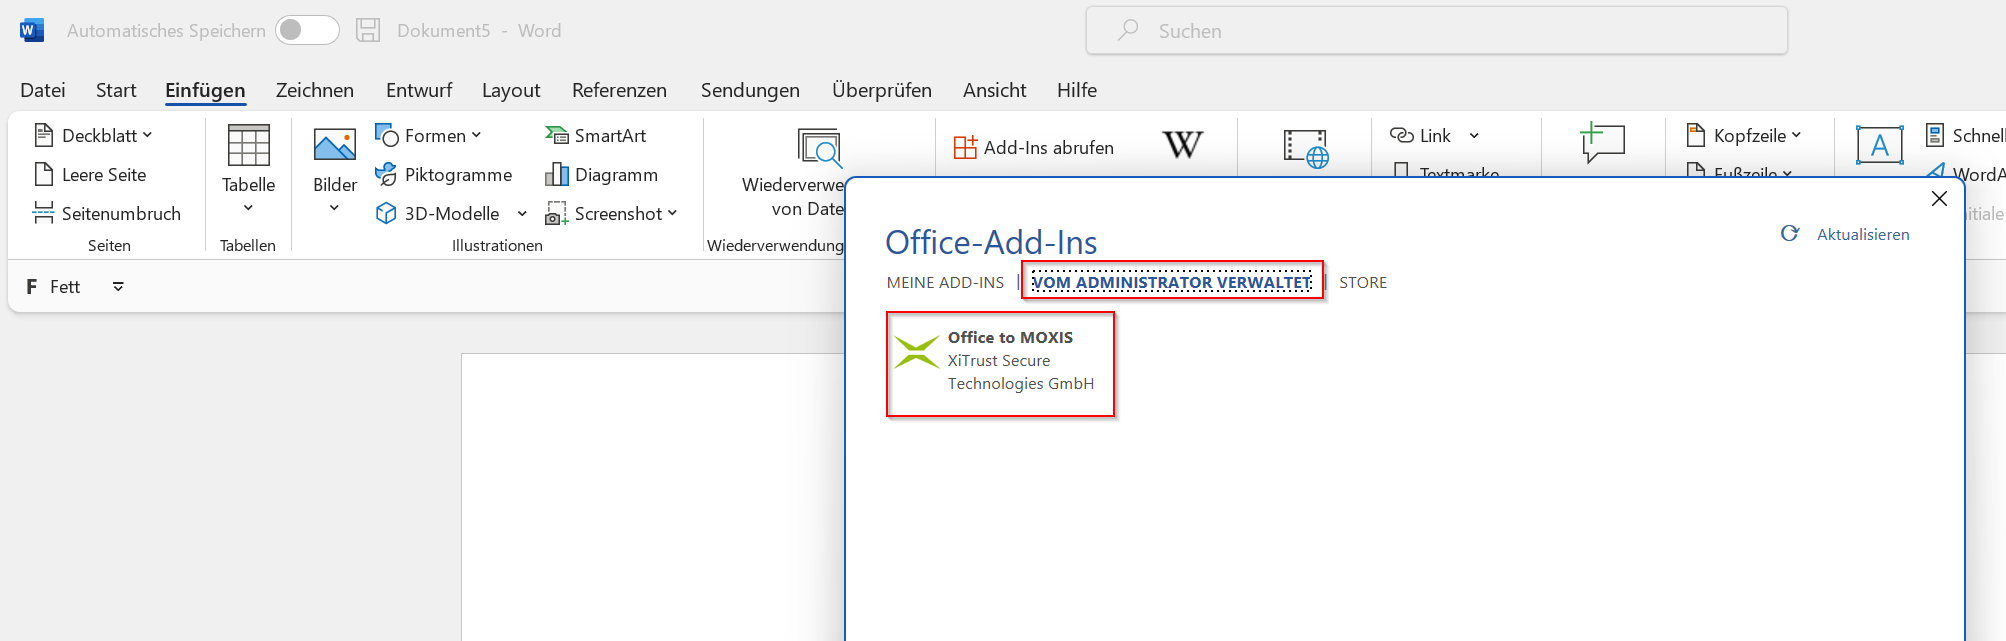Toggle Automatisches Speichern switch
Viewport: 2006px width, 641px height.
click(307, 31)
